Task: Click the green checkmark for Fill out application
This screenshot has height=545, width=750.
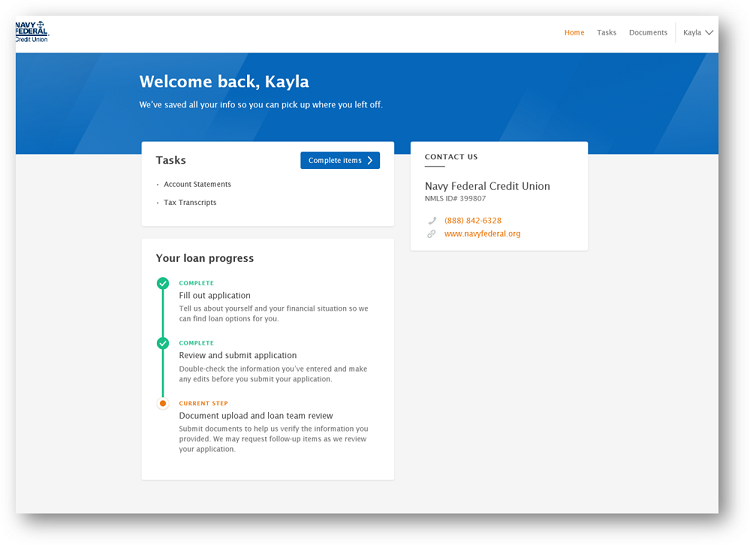Action: pos(163,284)
